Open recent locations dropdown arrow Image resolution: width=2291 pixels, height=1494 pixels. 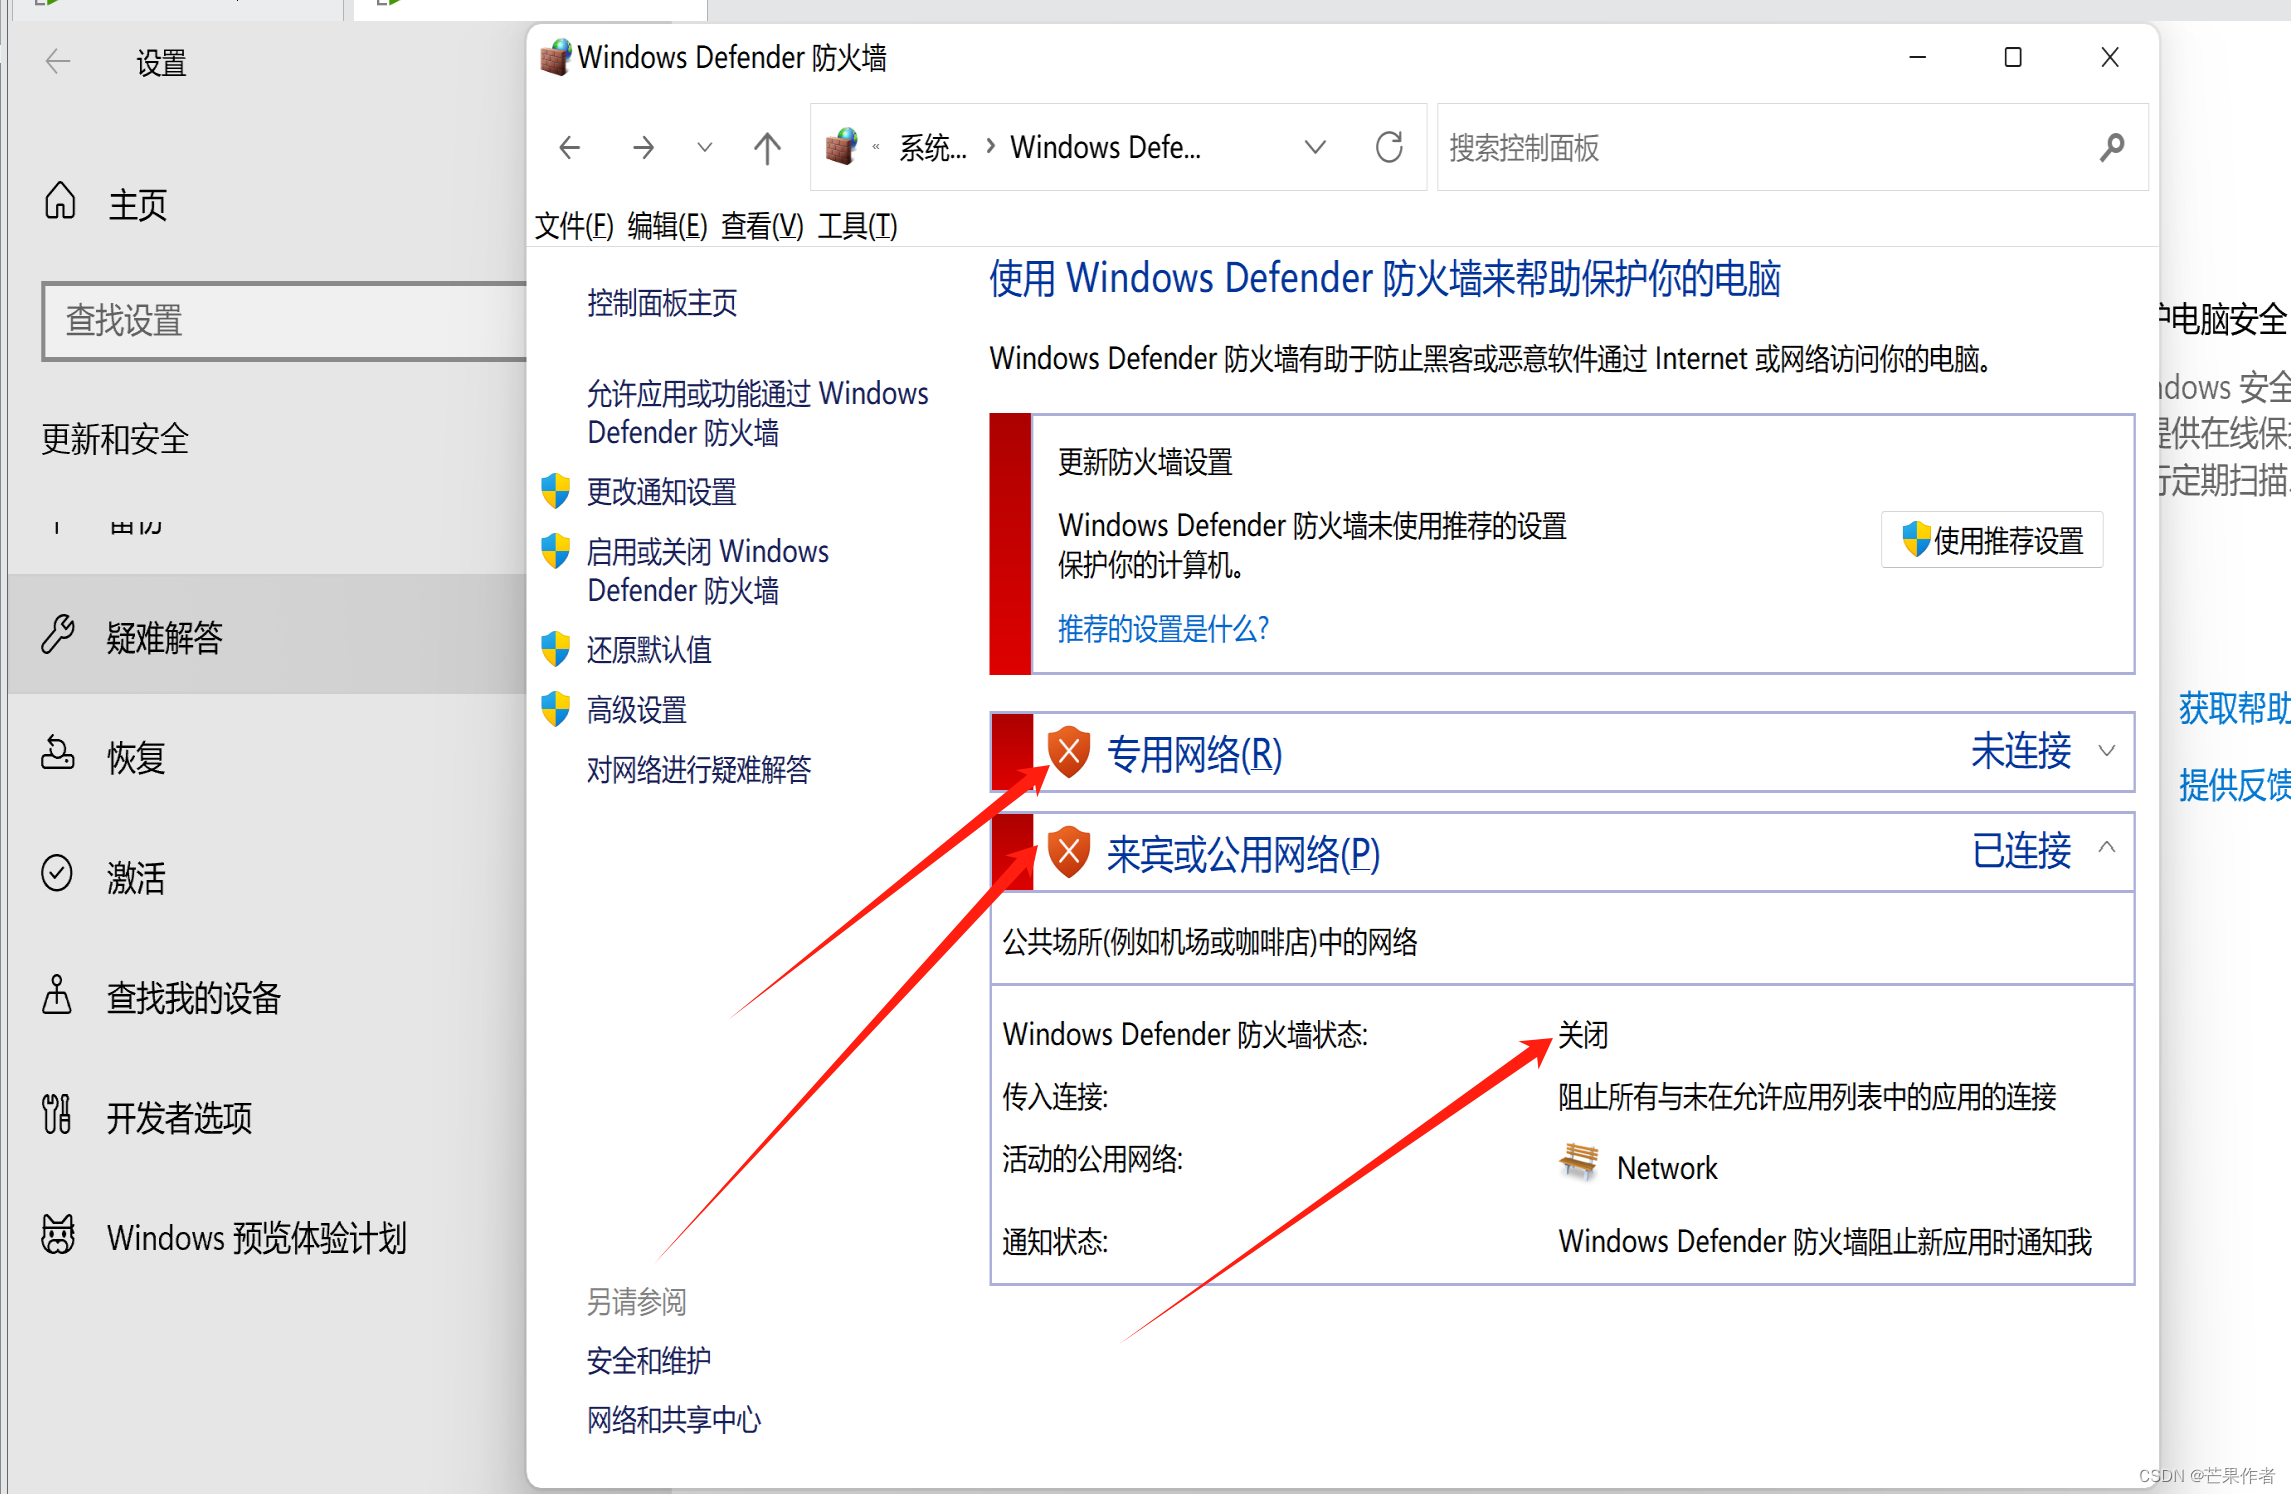pyautogui.click(x=704, y=148)
